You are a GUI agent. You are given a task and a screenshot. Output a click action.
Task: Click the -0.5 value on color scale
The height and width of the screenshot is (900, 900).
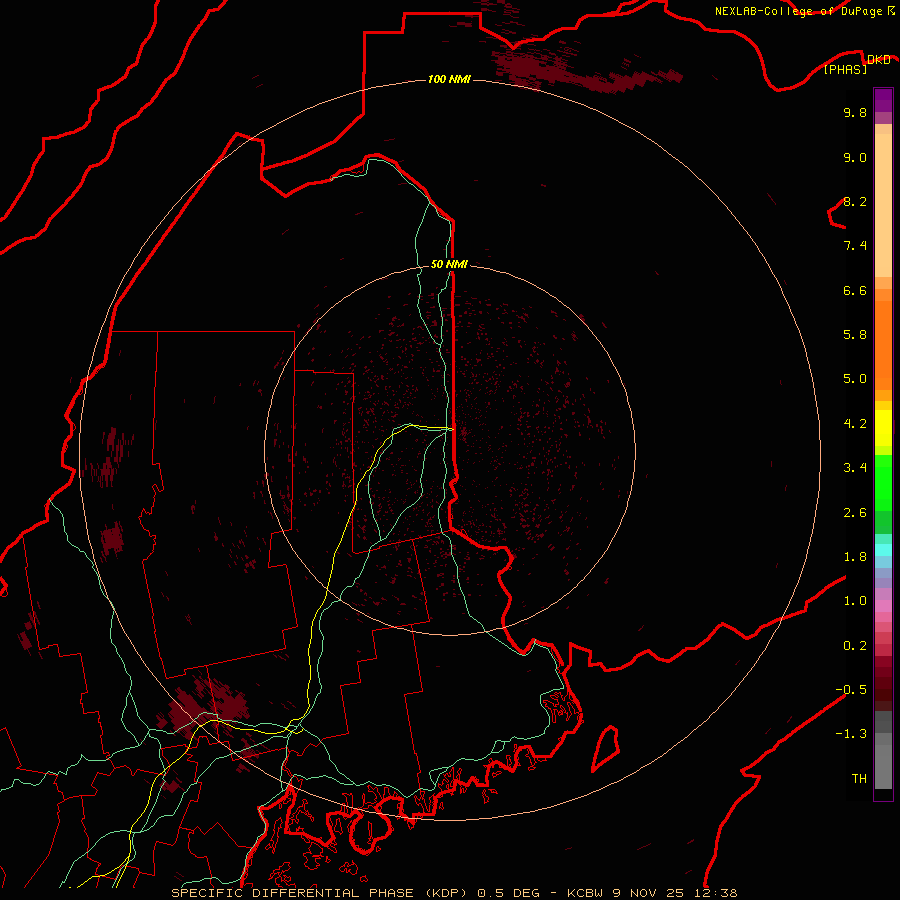coord(851,690)
